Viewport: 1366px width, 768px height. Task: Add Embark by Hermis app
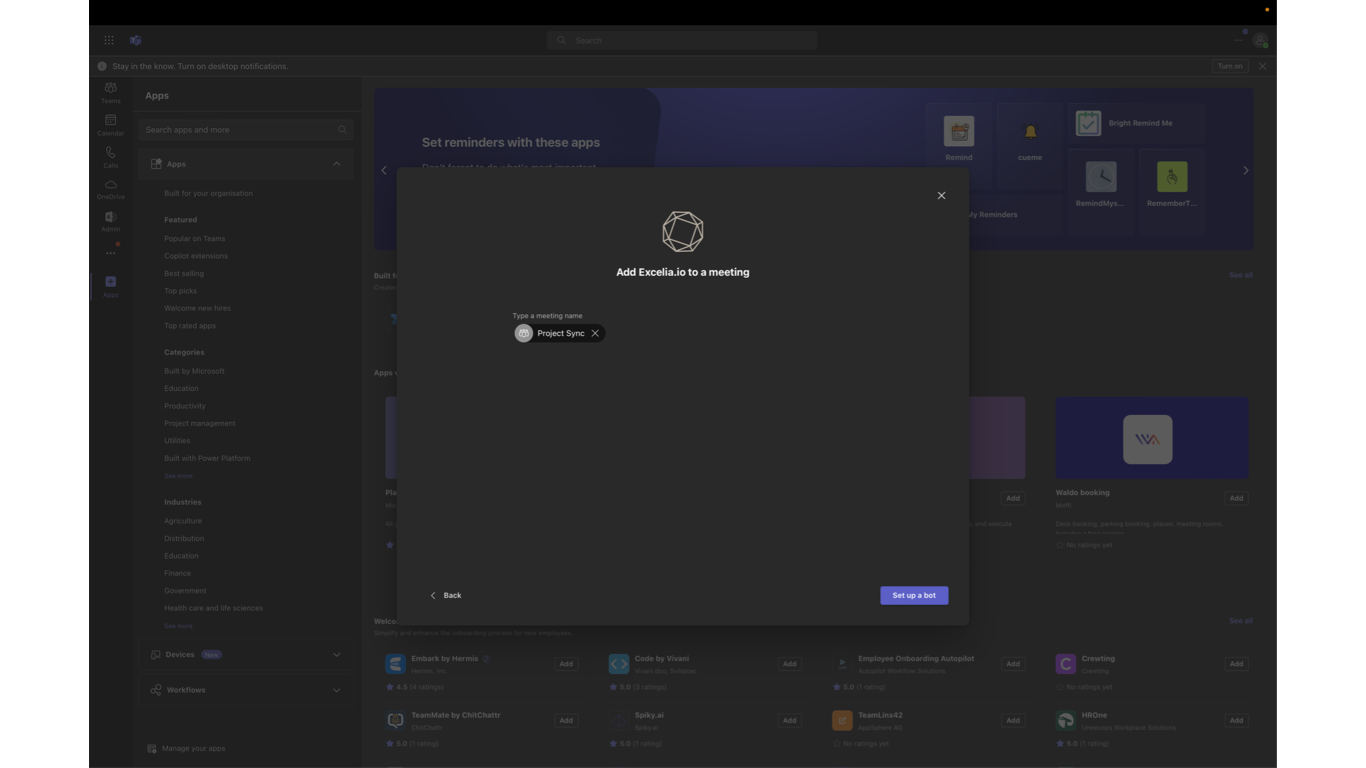(x=566, y=664)
